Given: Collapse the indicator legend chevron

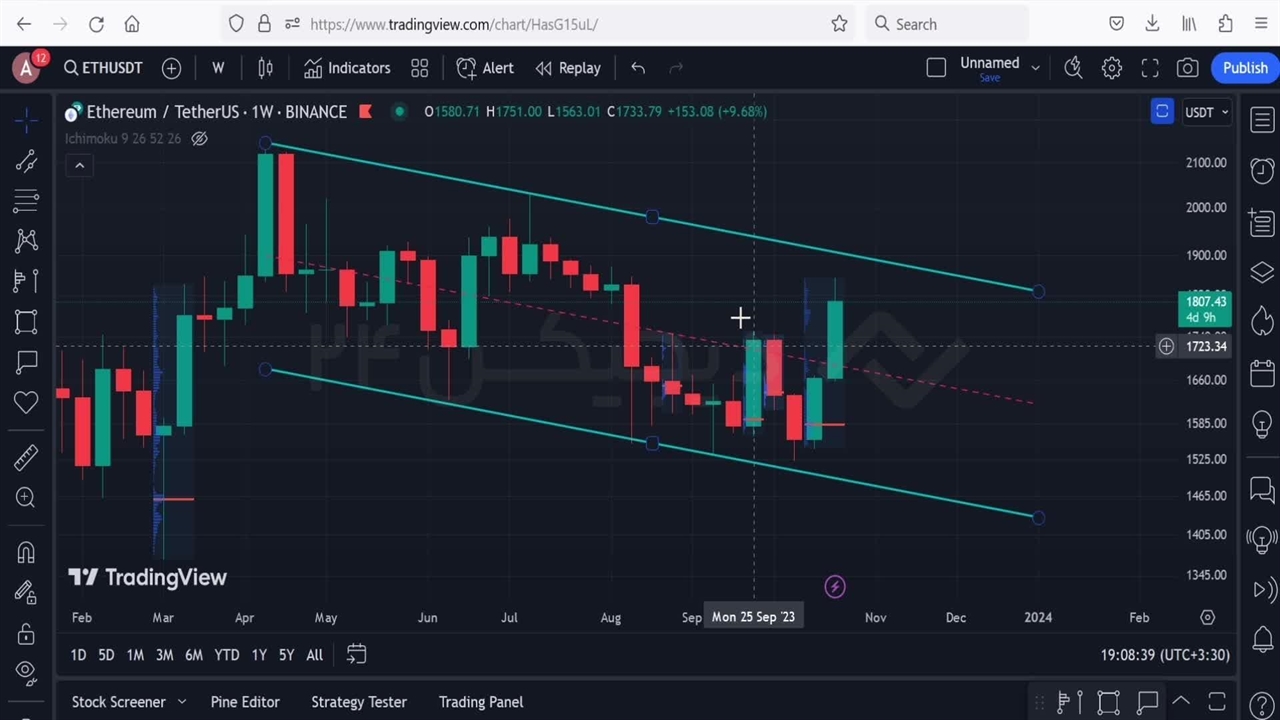Looking at the screenshot, I should (x=80, y=166).
